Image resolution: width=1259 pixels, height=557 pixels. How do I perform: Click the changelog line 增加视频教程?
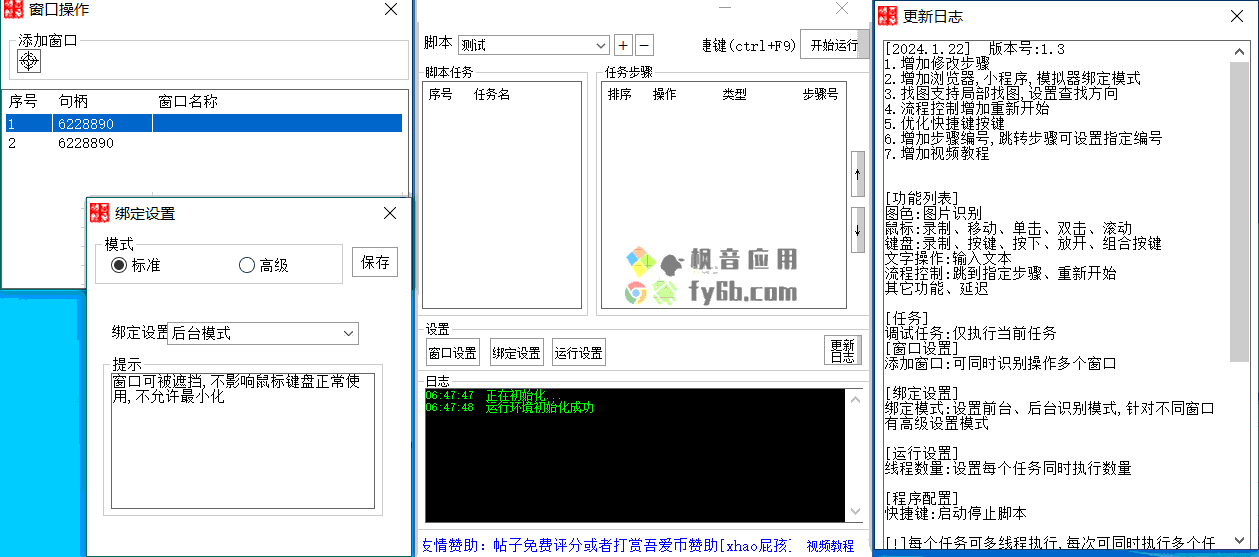pyautogui.click(x=937, y=153)
